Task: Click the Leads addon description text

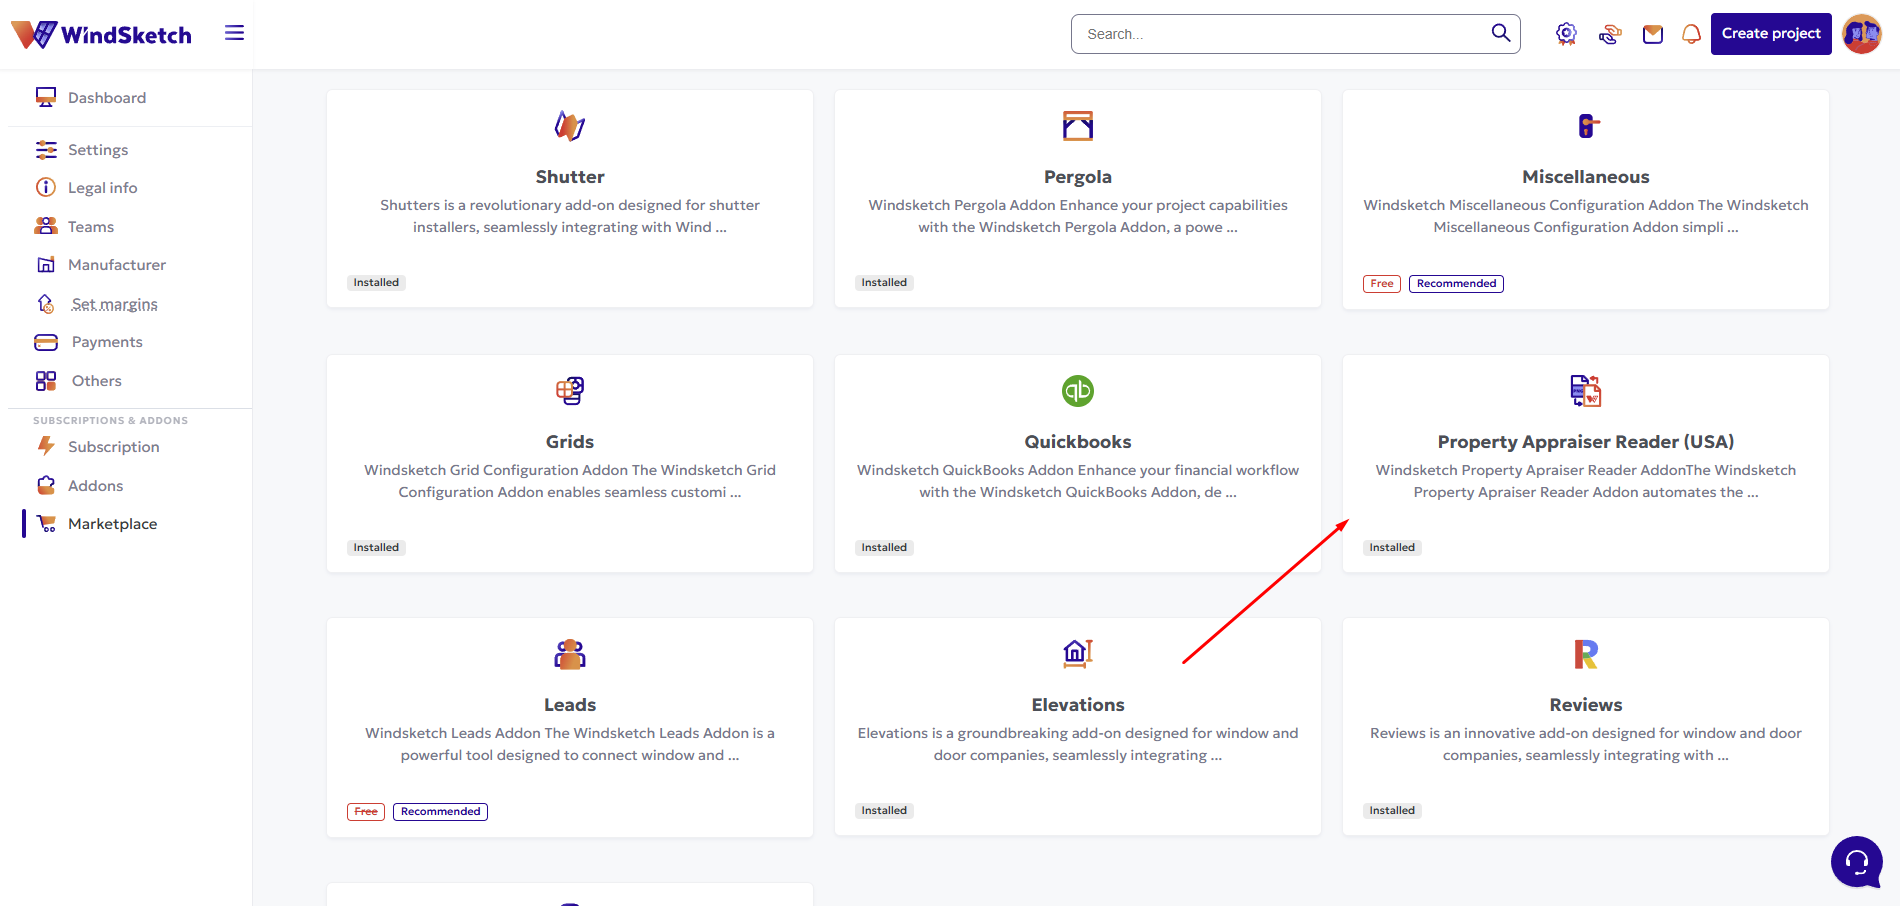Action: [x=570, y=744]
